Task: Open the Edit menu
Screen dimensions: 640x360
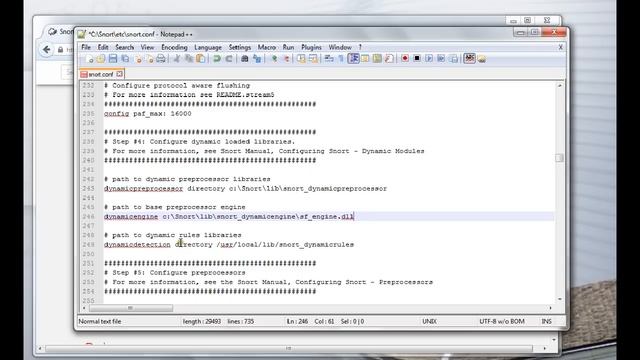Action: pyautogui.click(x=103, y=47)
